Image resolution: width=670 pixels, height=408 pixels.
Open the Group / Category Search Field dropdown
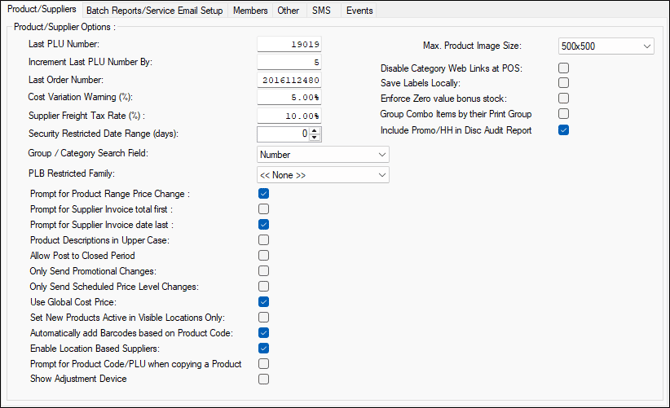323,155
